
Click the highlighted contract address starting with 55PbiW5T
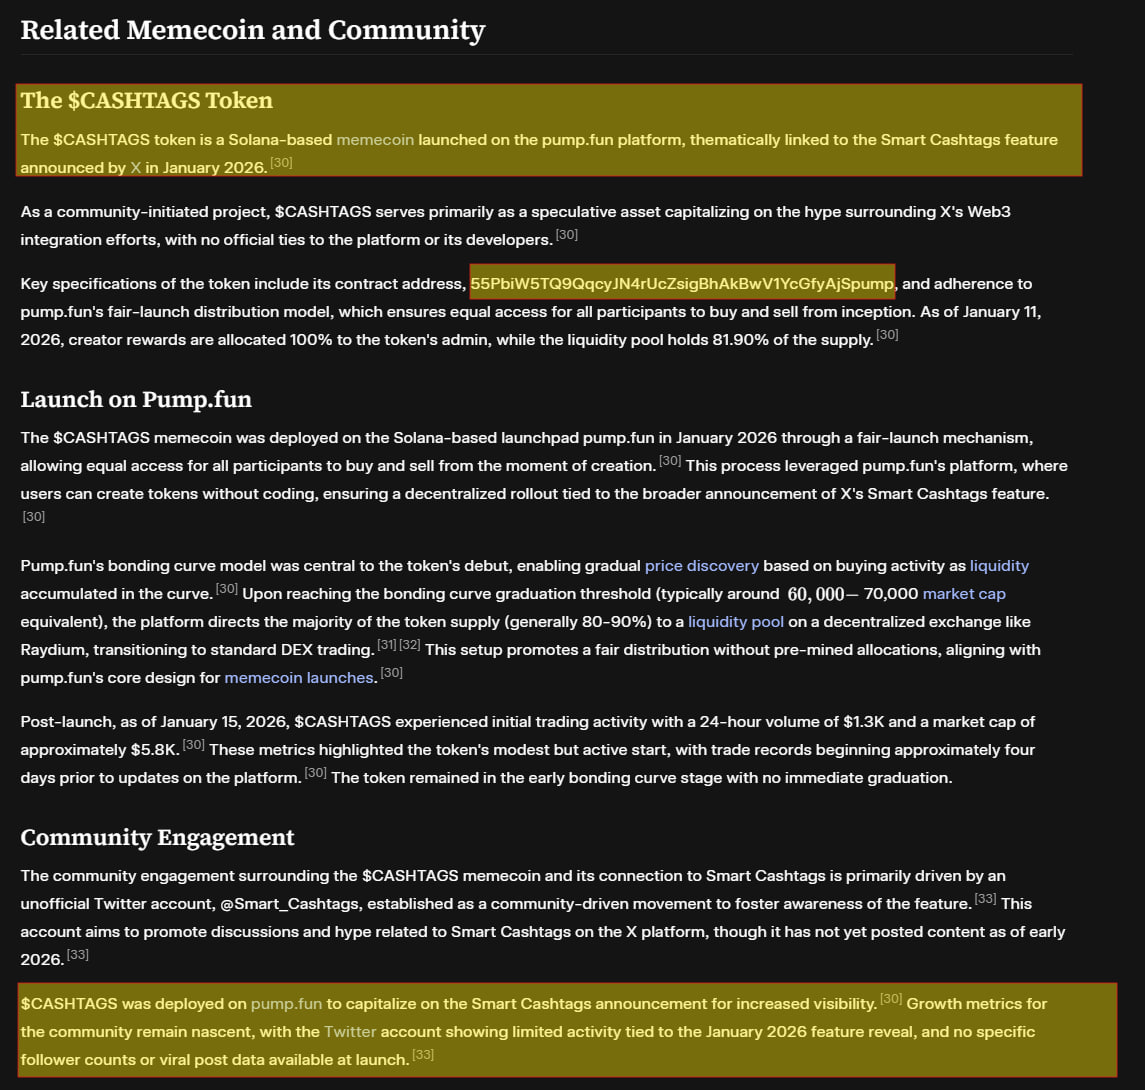tap(682, 284)
